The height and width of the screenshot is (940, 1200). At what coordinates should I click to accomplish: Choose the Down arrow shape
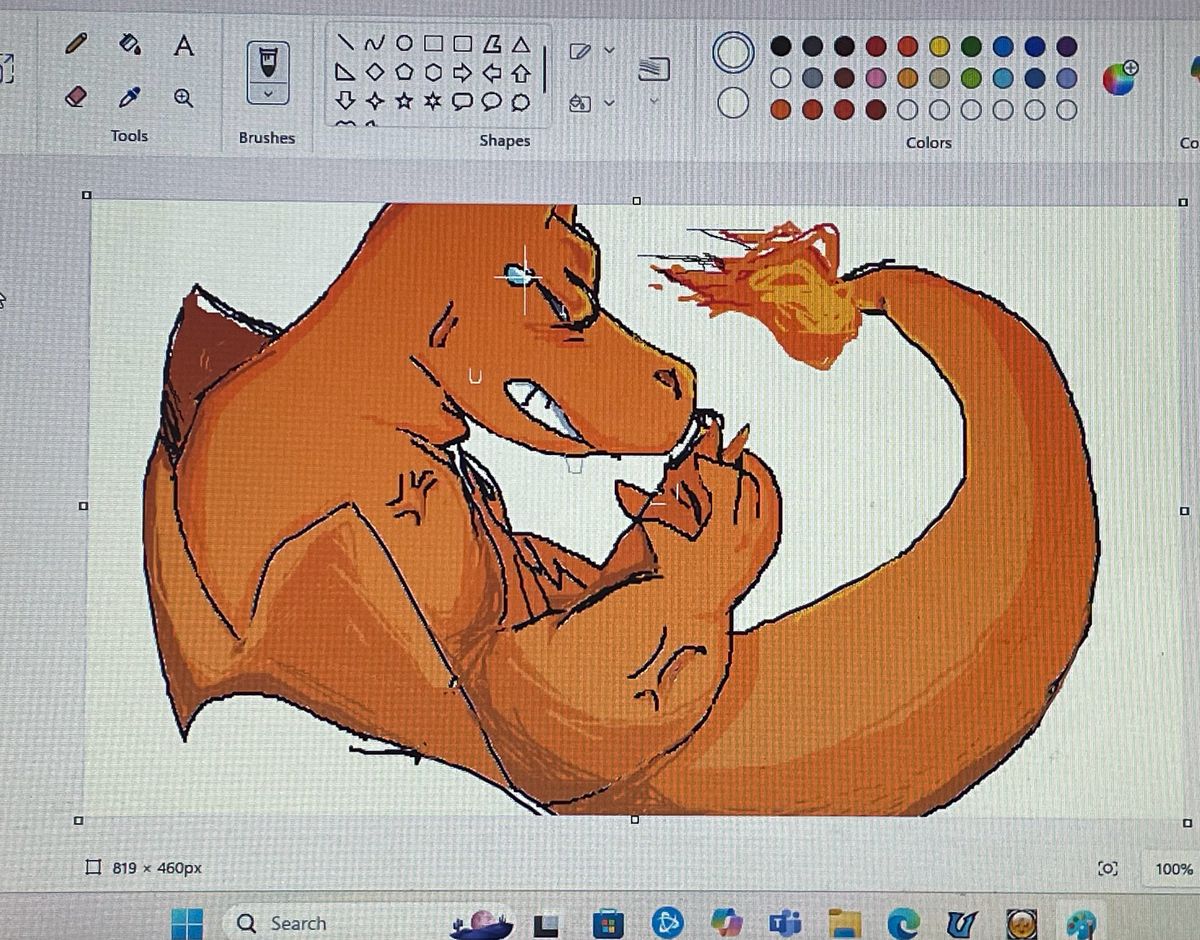[x=345, y=100]
